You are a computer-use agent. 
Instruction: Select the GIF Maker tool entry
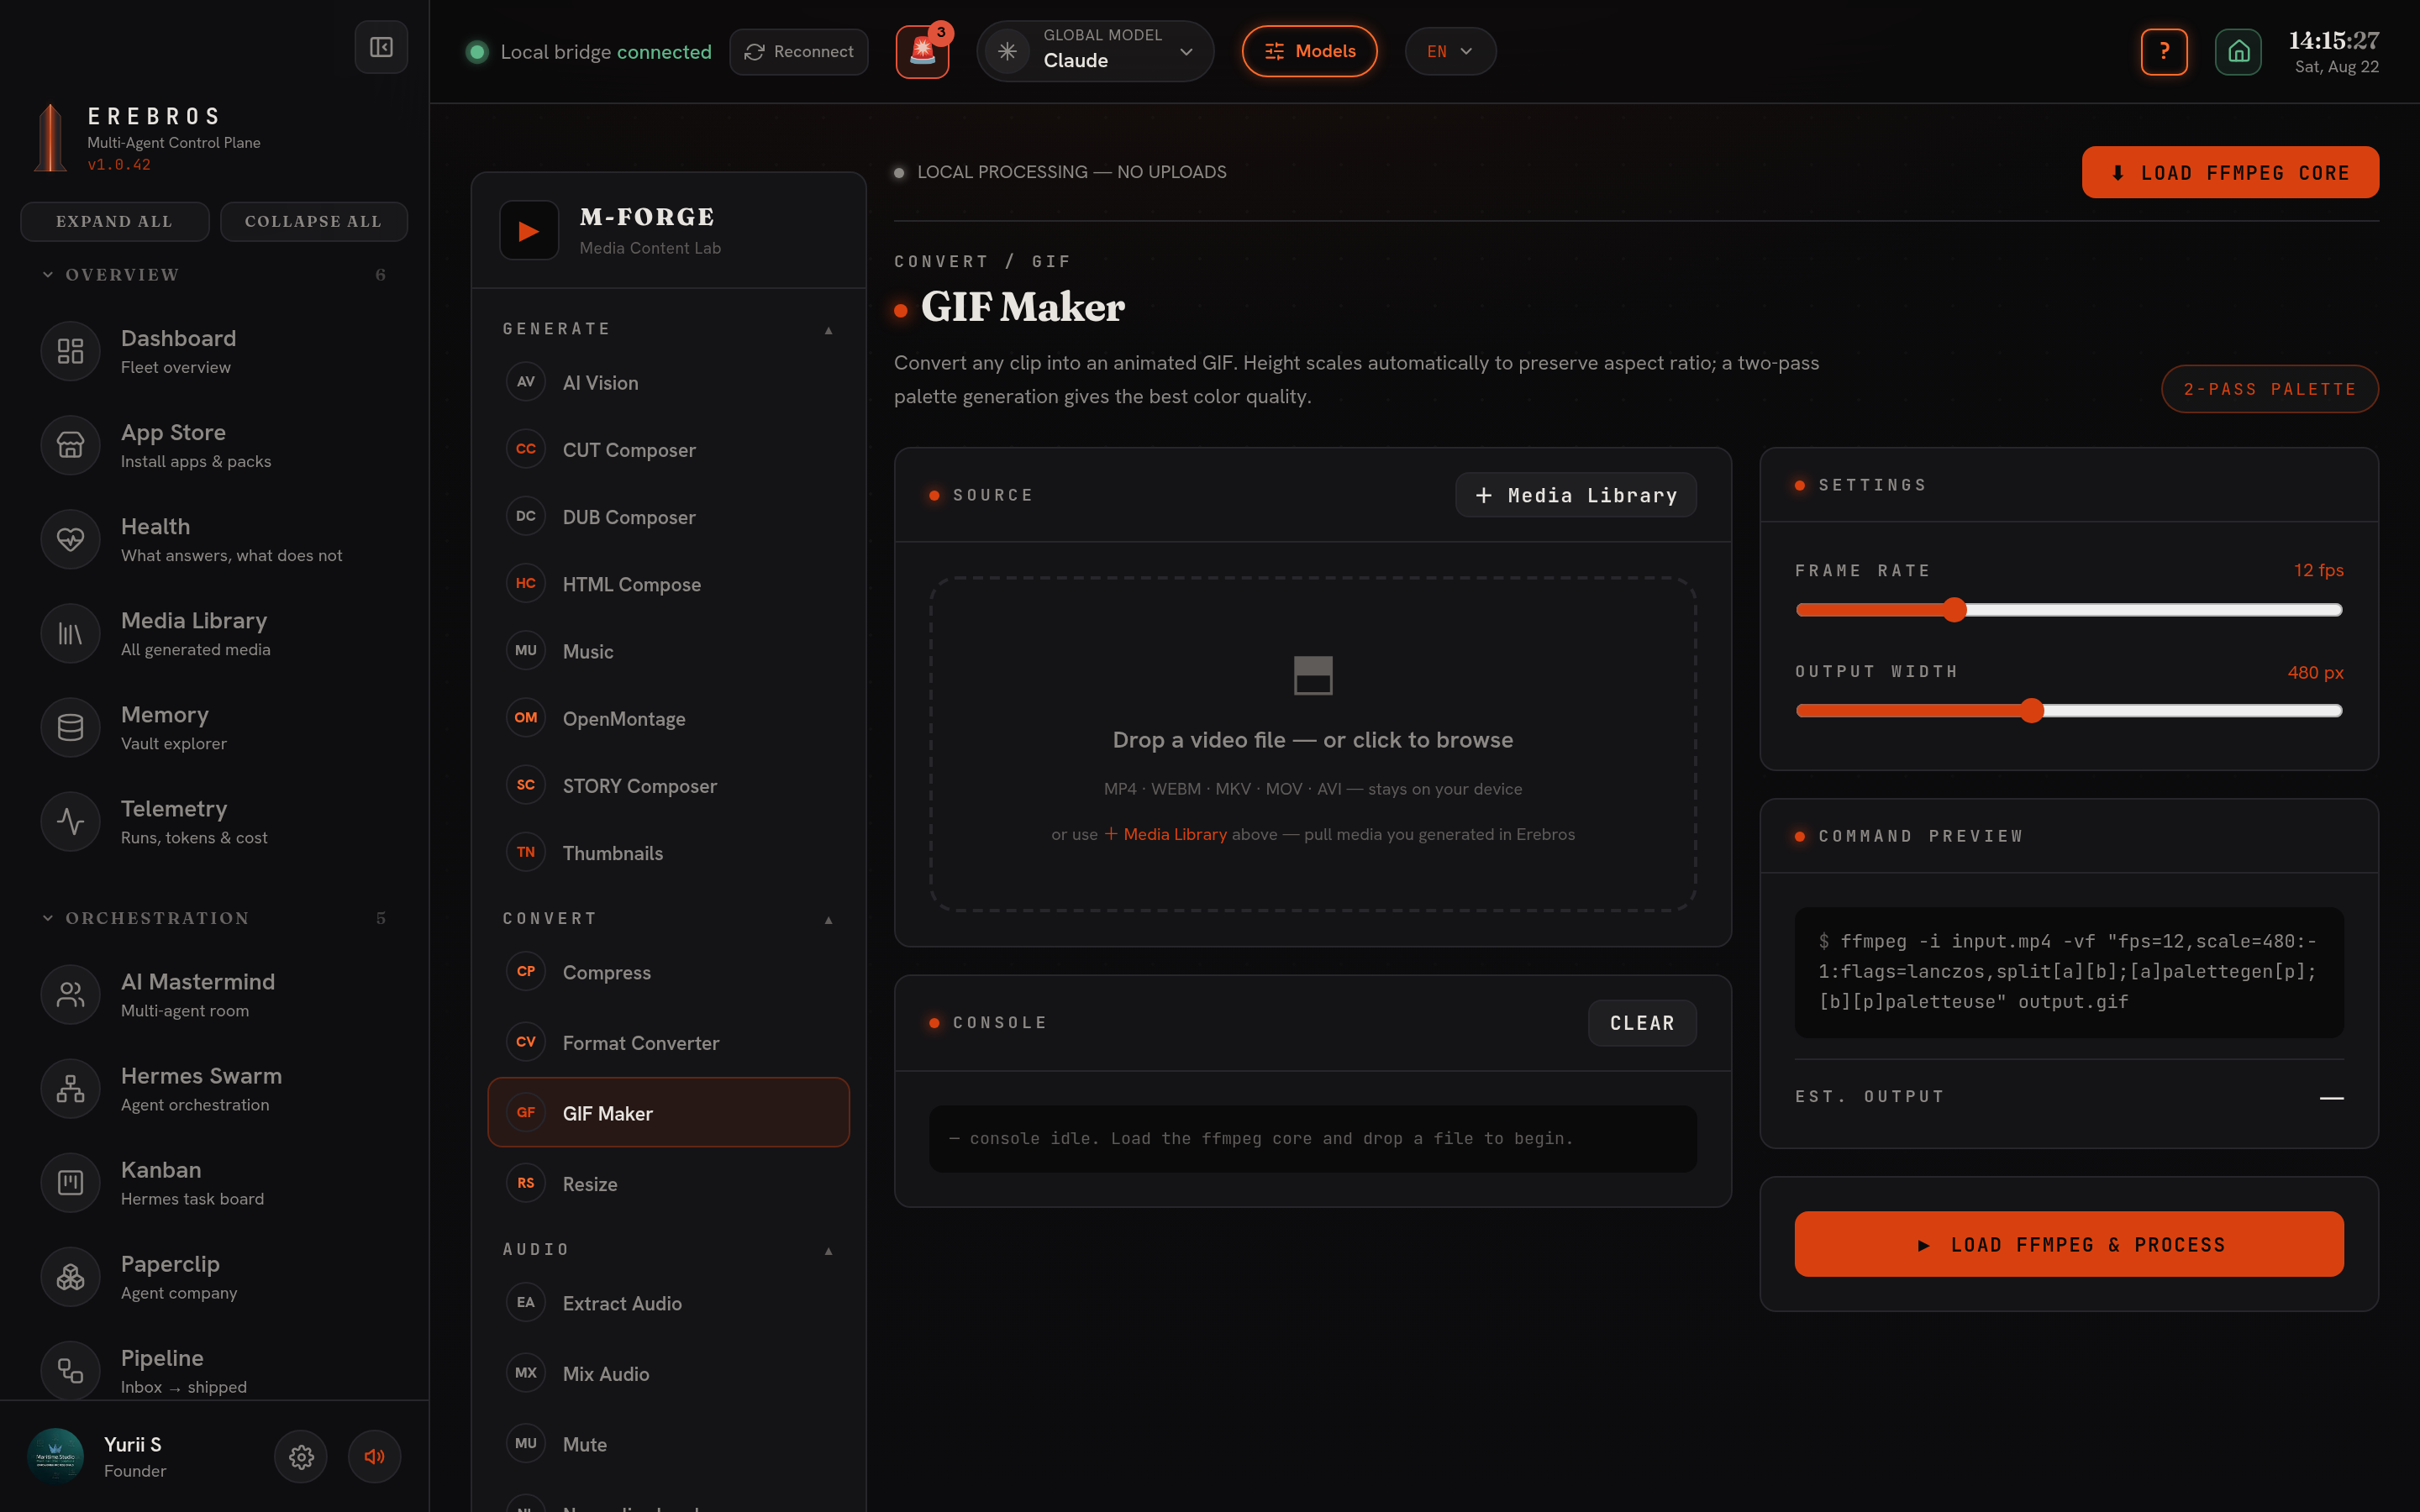(668, 1112)
